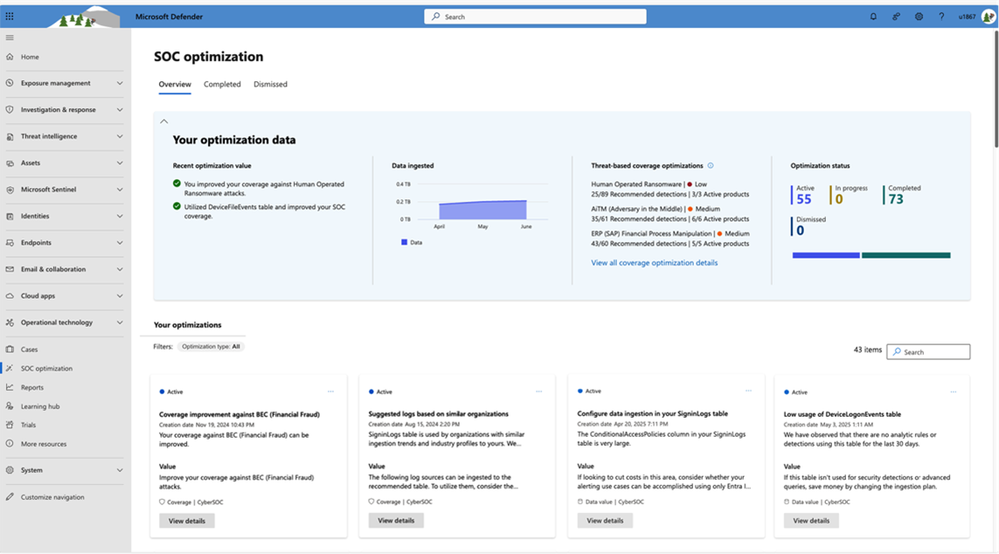Click View details on DeviceLogonEvents card
This screenshot has height=554, width=999.
click(x=811, y=520)
